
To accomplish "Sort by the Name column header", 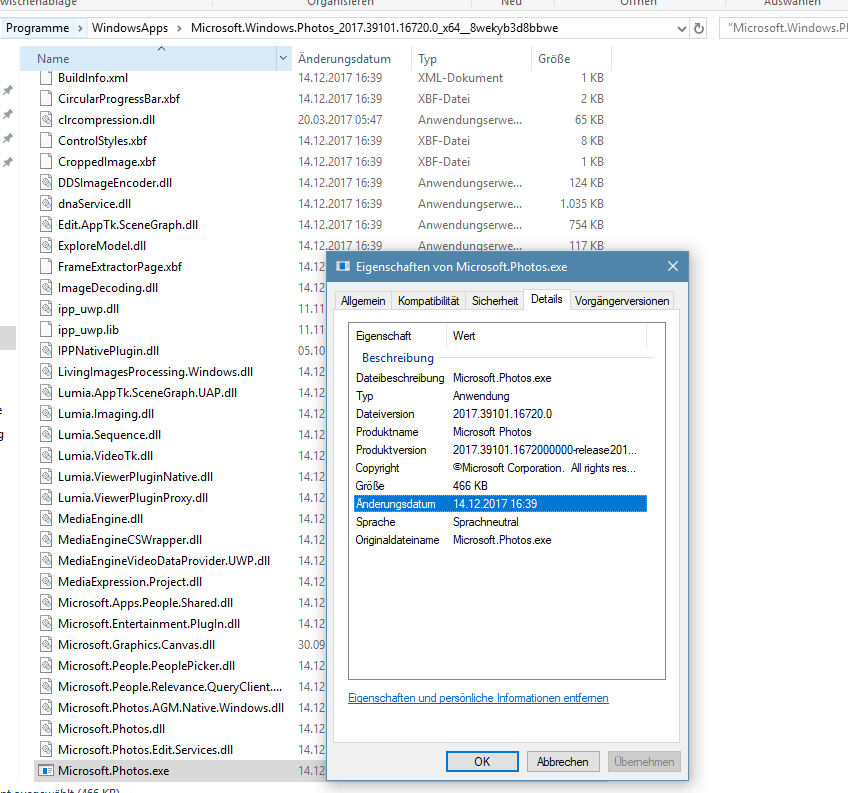I will tap(149, 58).
